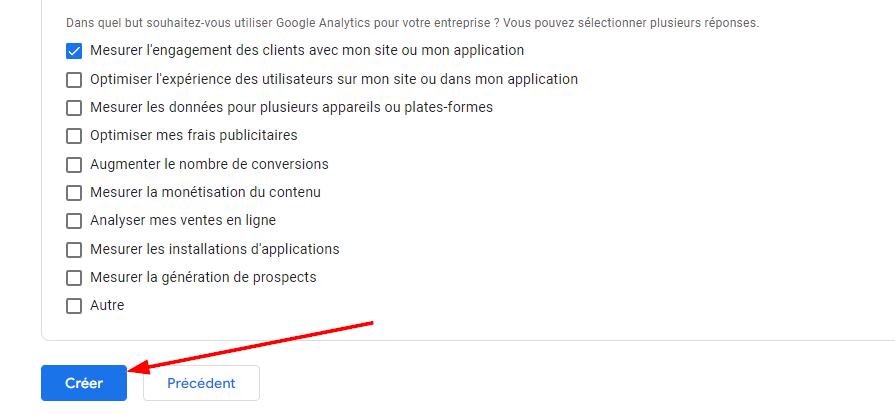Screen dimensions: 895x414
Task: Tick "Analyser mes ventes en ligne" checkbox
Action: pos(74,221)
